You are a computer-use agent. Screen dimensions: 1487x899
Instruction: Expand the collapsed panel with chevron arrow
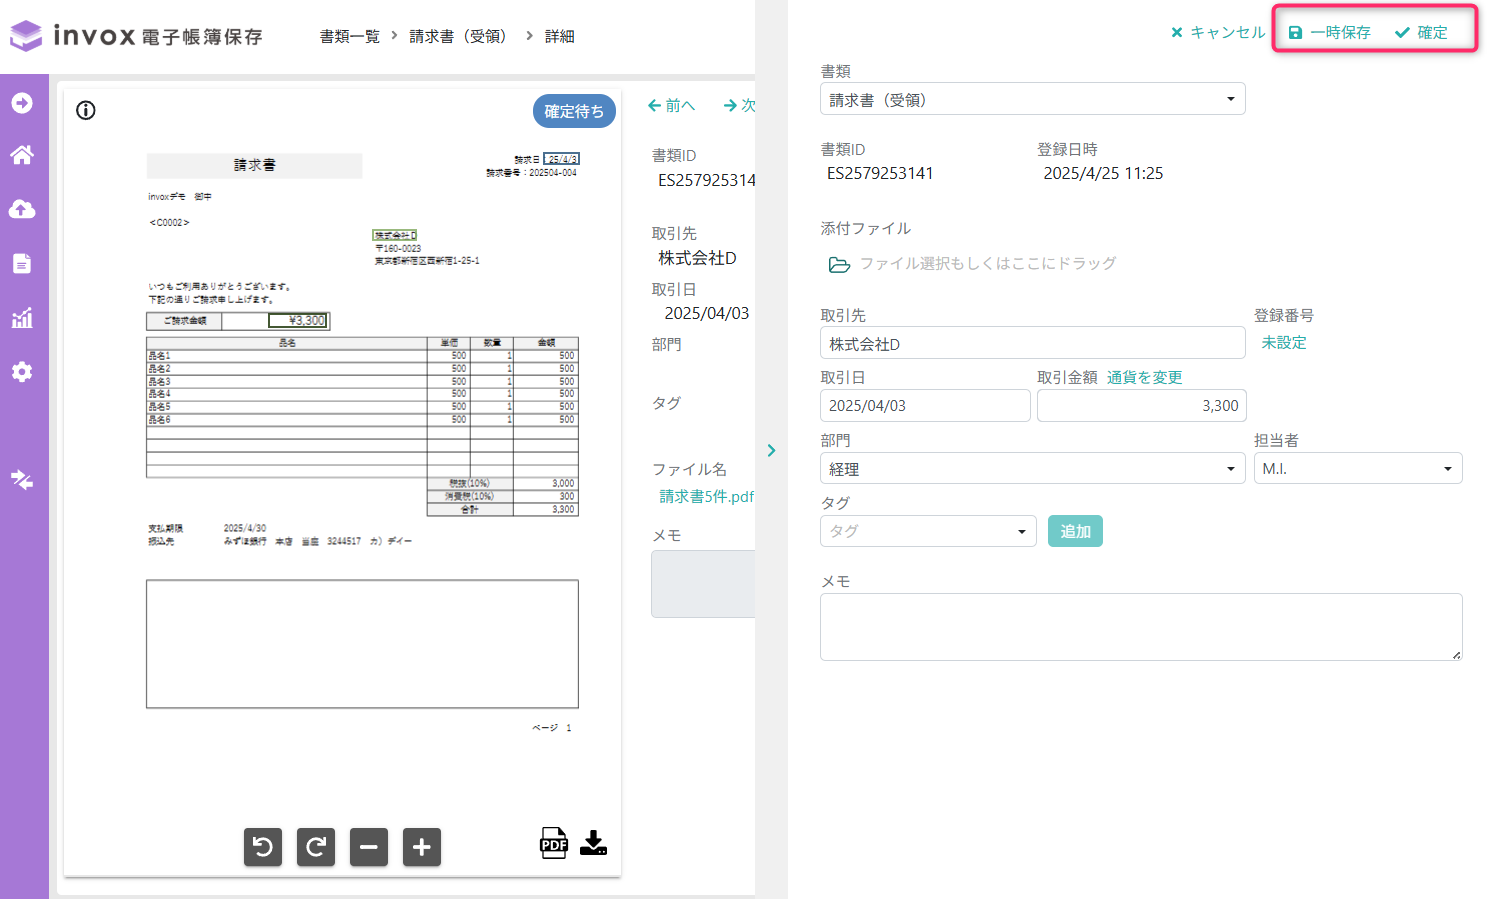click(x=771, y=451)
